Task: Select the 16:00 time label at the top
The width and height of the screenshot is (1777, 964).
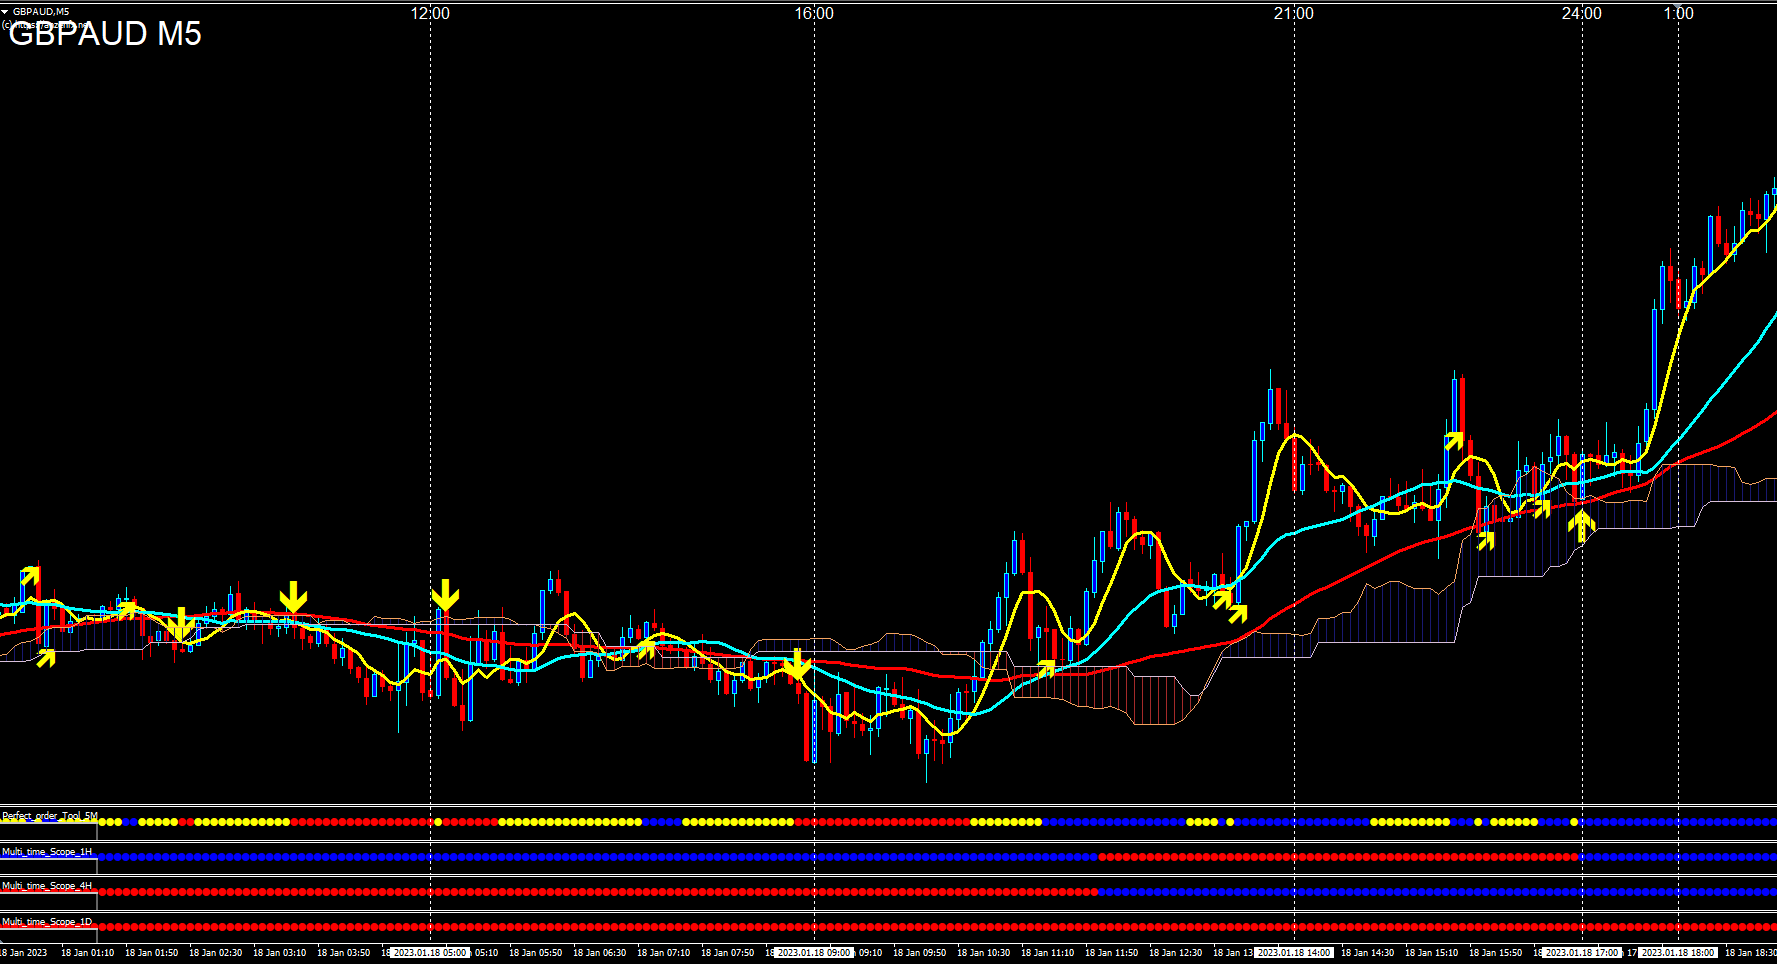Action: [x=814, y=13]
